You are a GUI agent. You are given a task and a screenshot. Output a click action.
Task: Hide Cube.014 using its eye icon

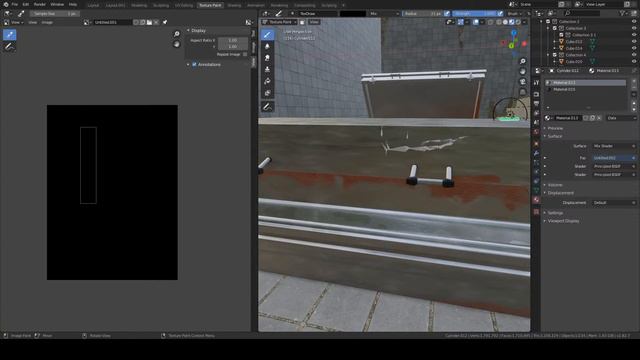coord(634,48)
